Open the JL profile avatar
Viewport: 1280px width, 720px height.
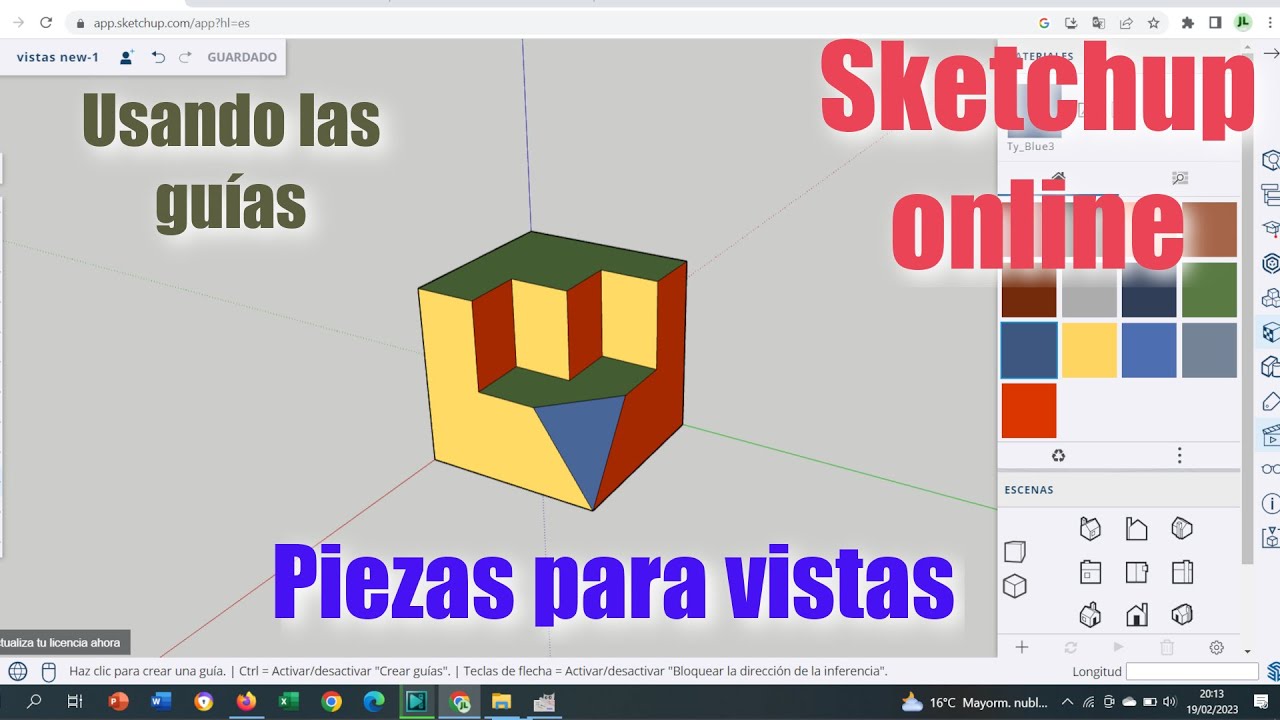1243,22
